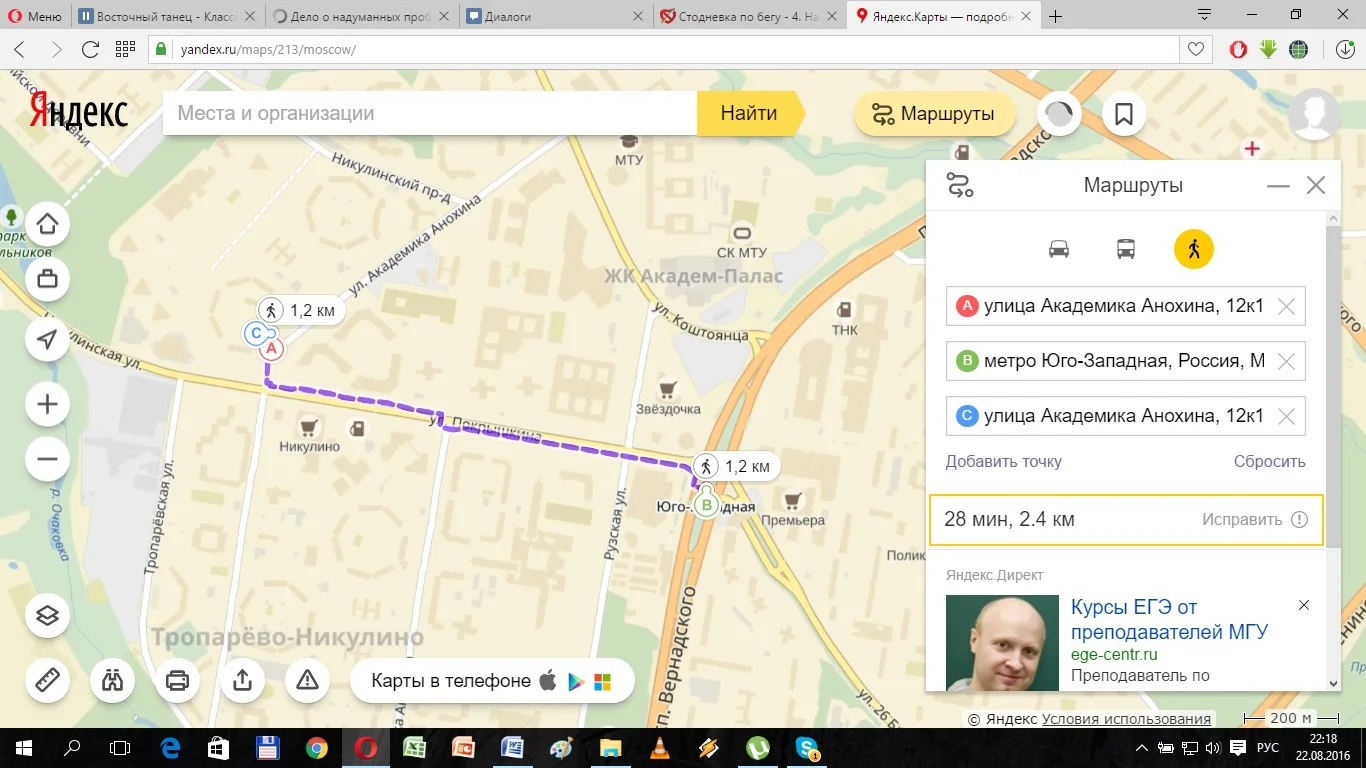
Task: Reload the current page
Action: [x=90, y=49]
